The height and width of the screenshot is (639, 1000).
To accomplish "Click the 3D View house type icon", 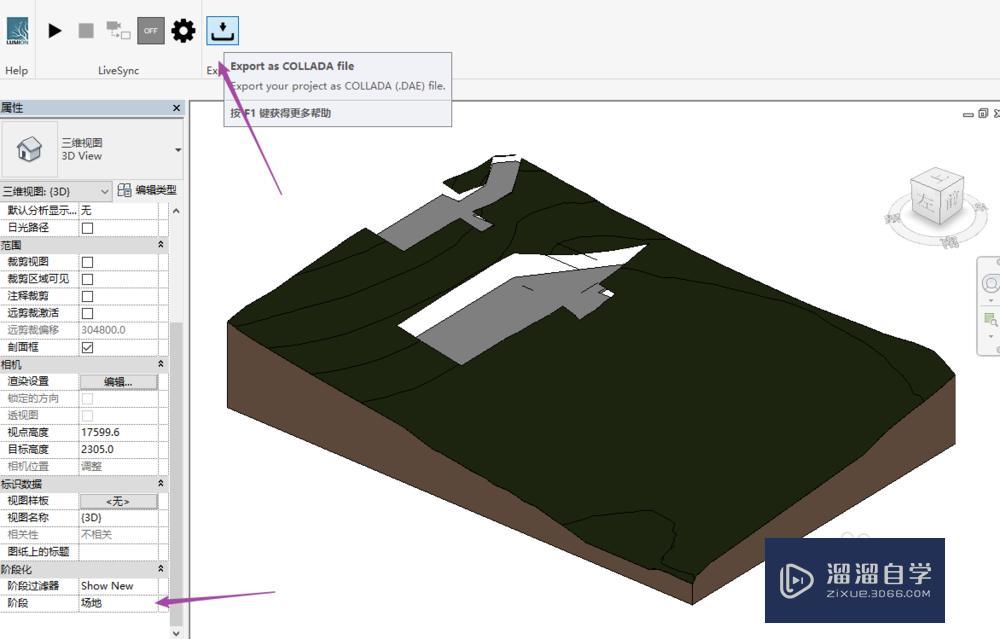I will coord(29,149).
